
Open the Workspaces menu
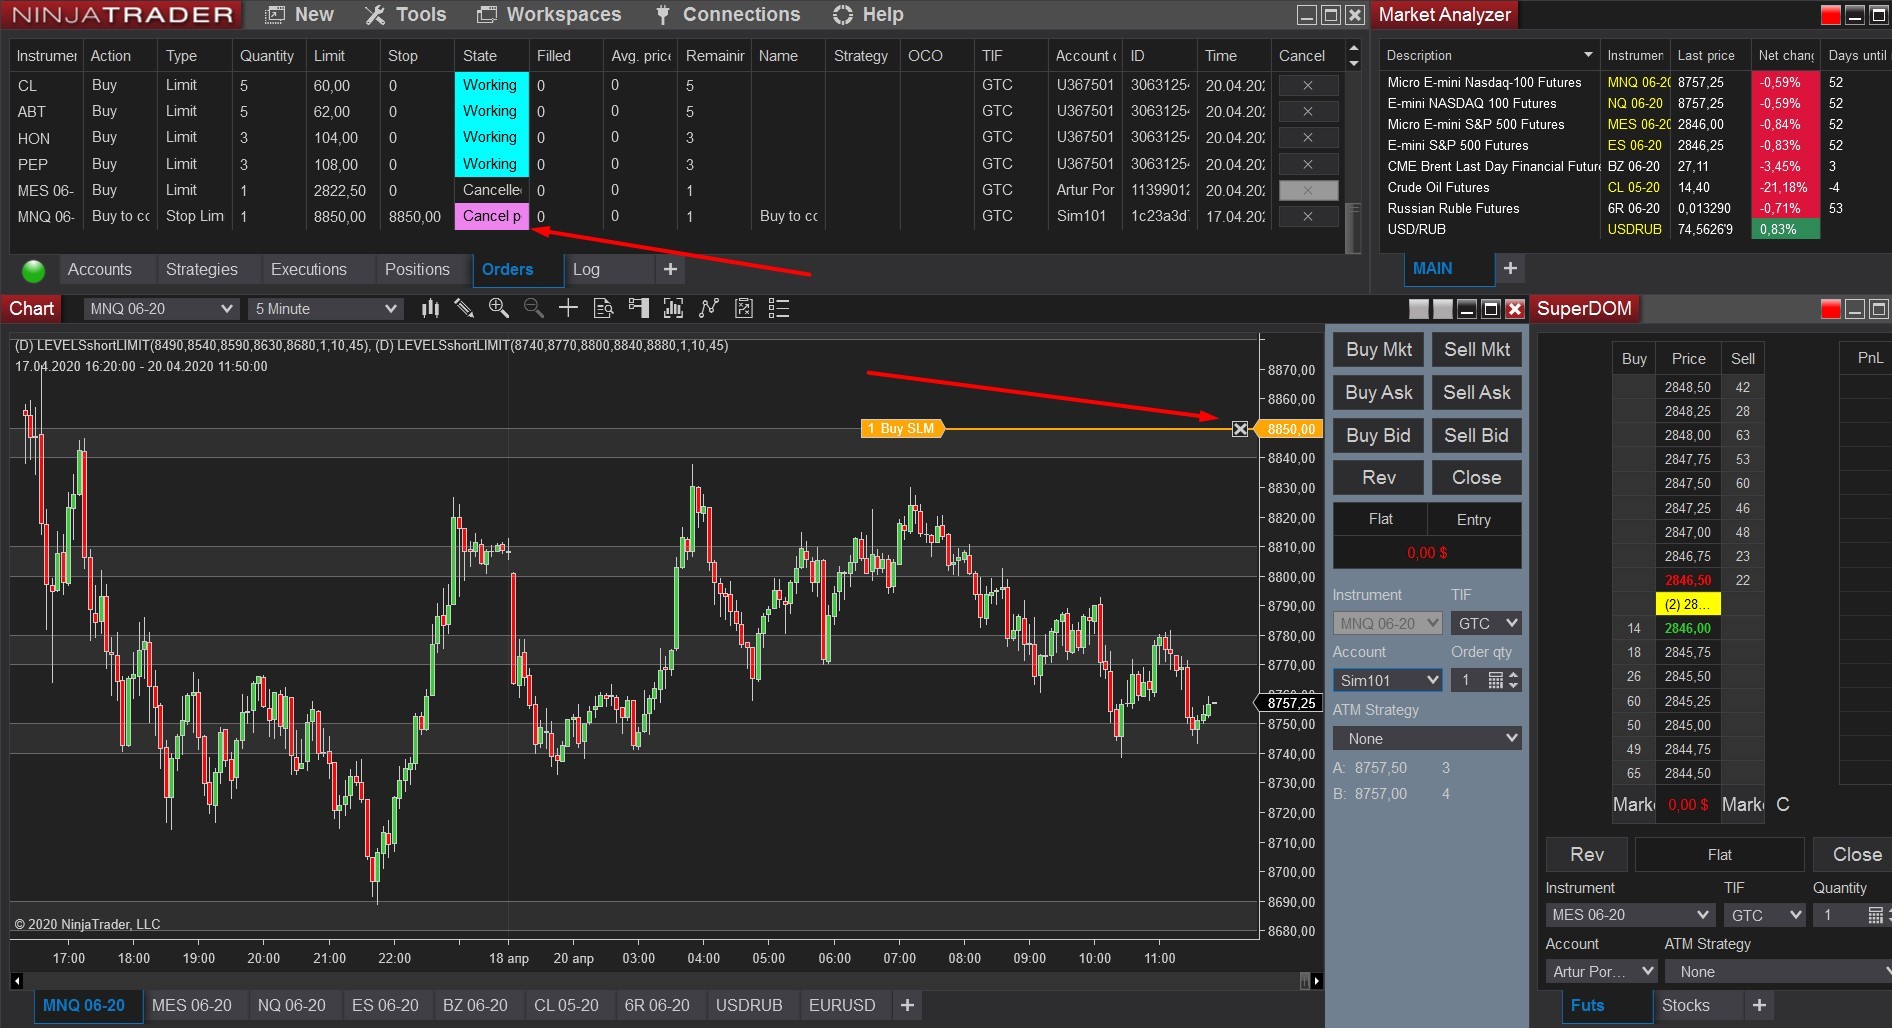tap(549, 14)
